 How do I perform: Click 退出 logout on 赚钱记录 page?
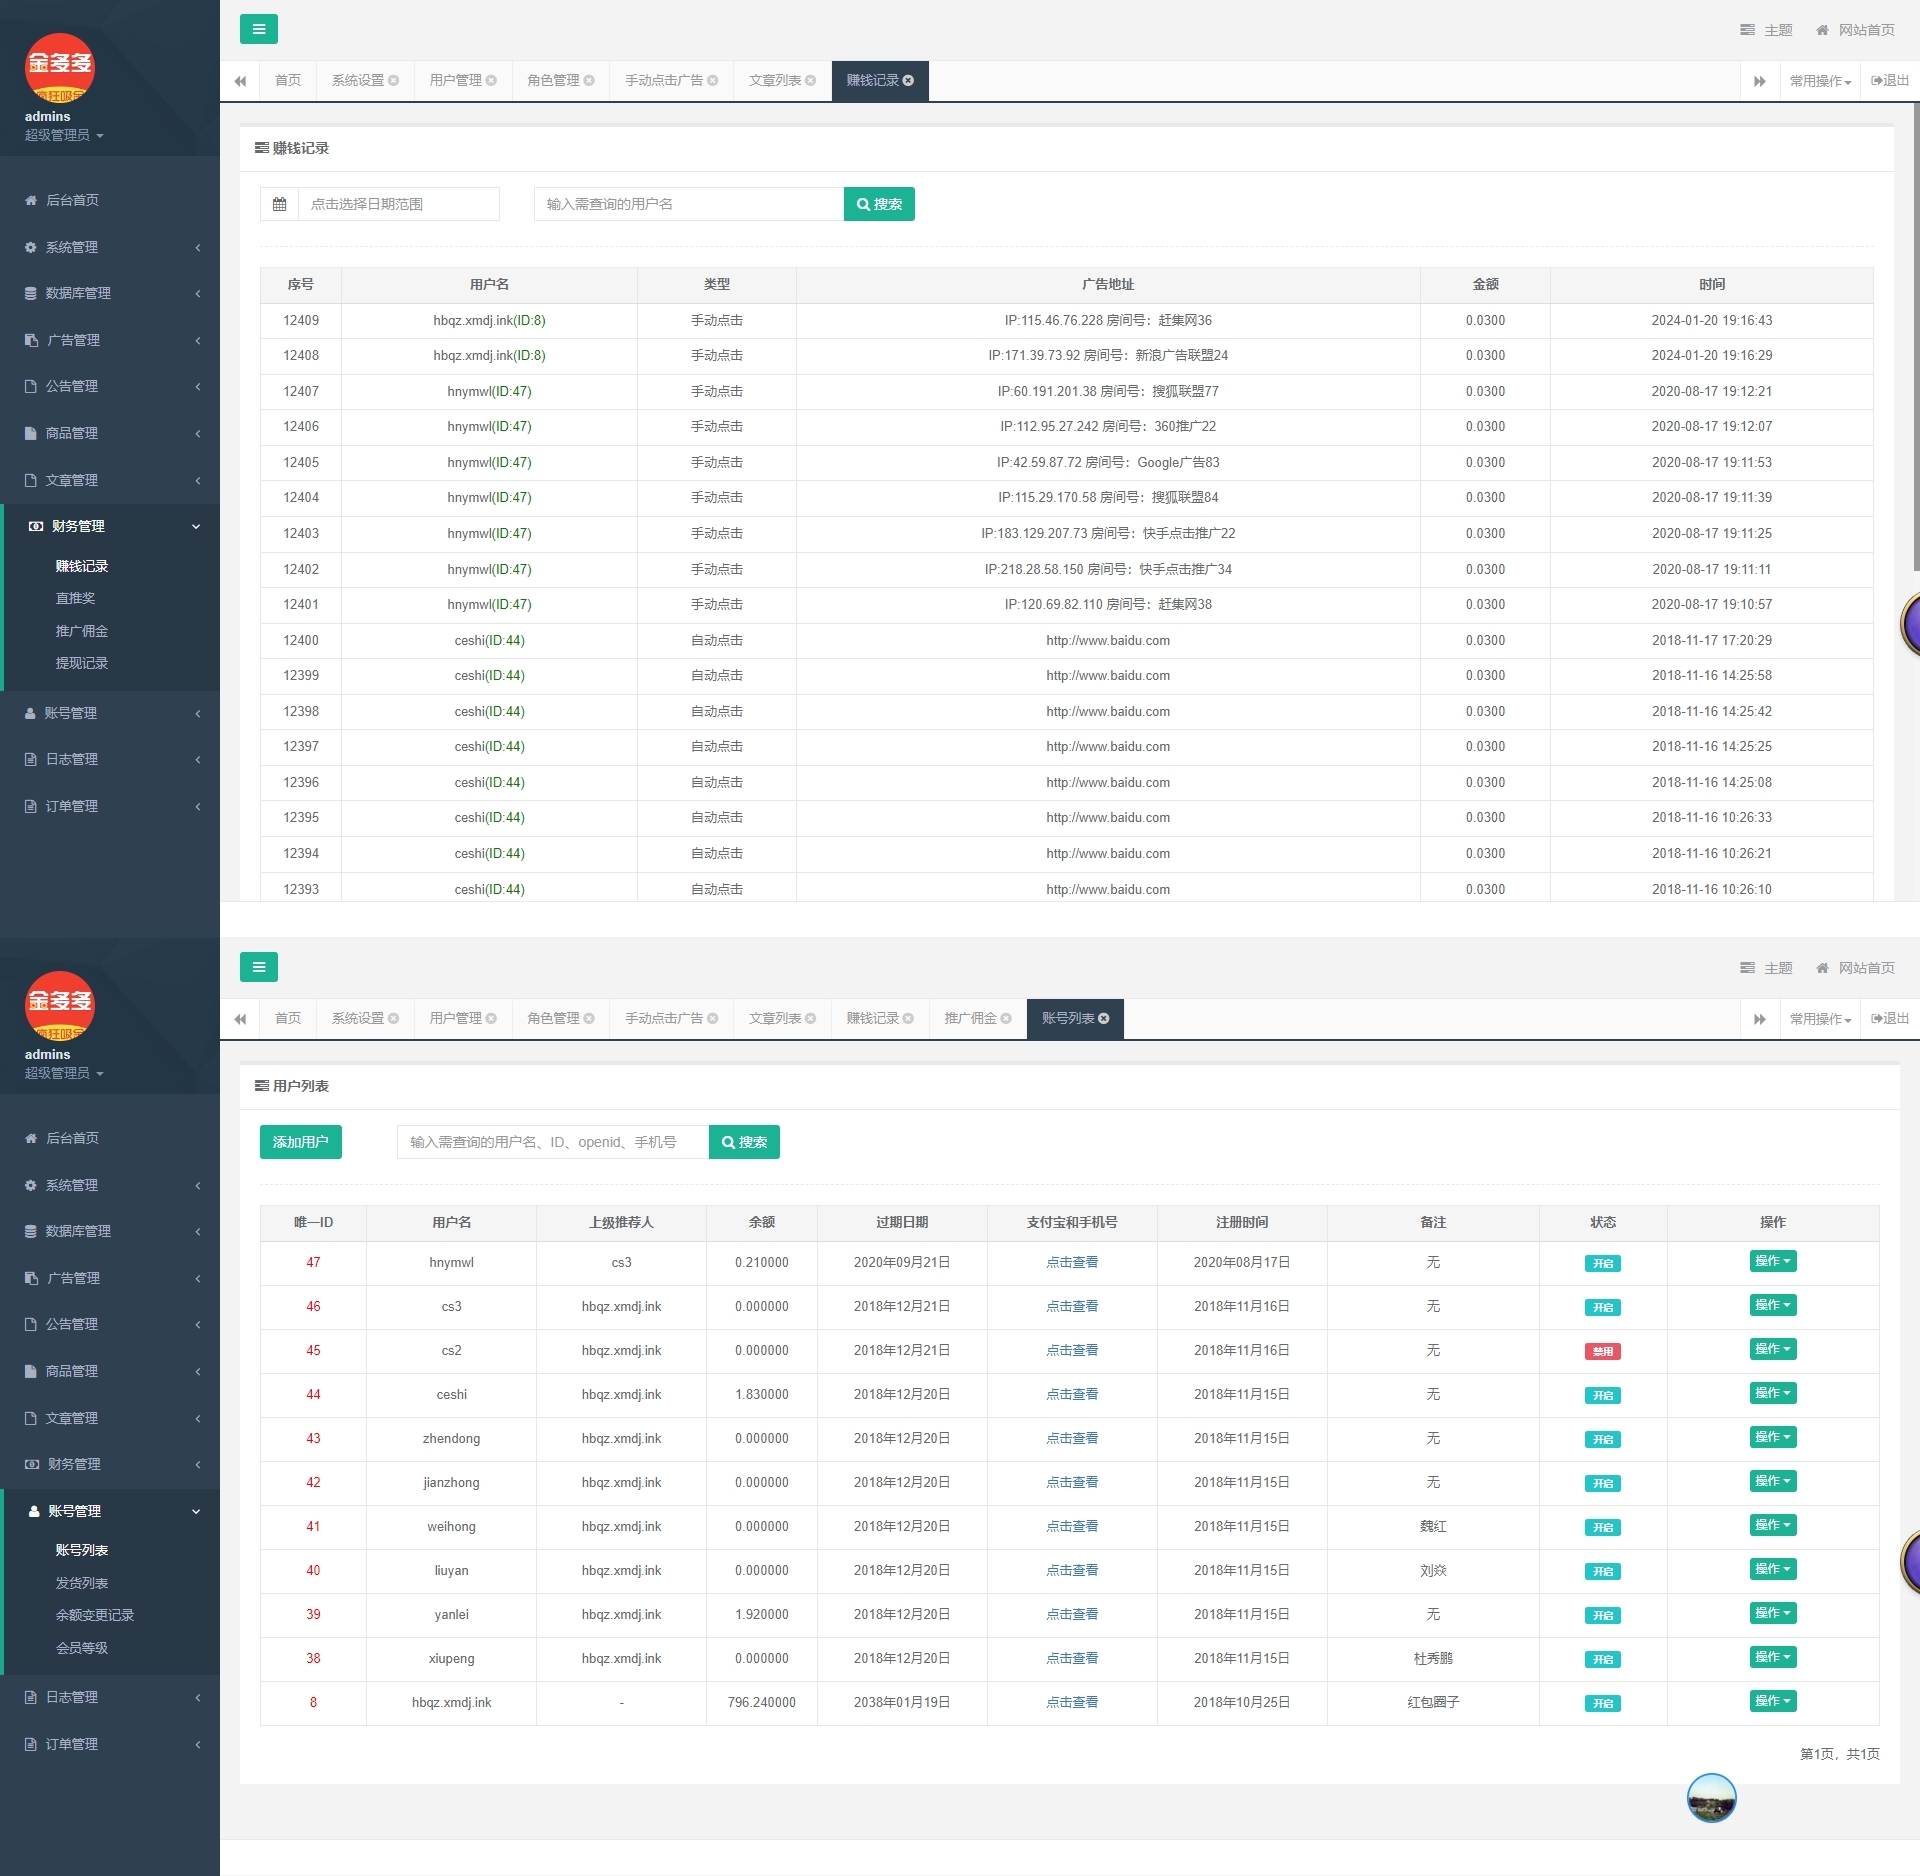pos(1890,80)
